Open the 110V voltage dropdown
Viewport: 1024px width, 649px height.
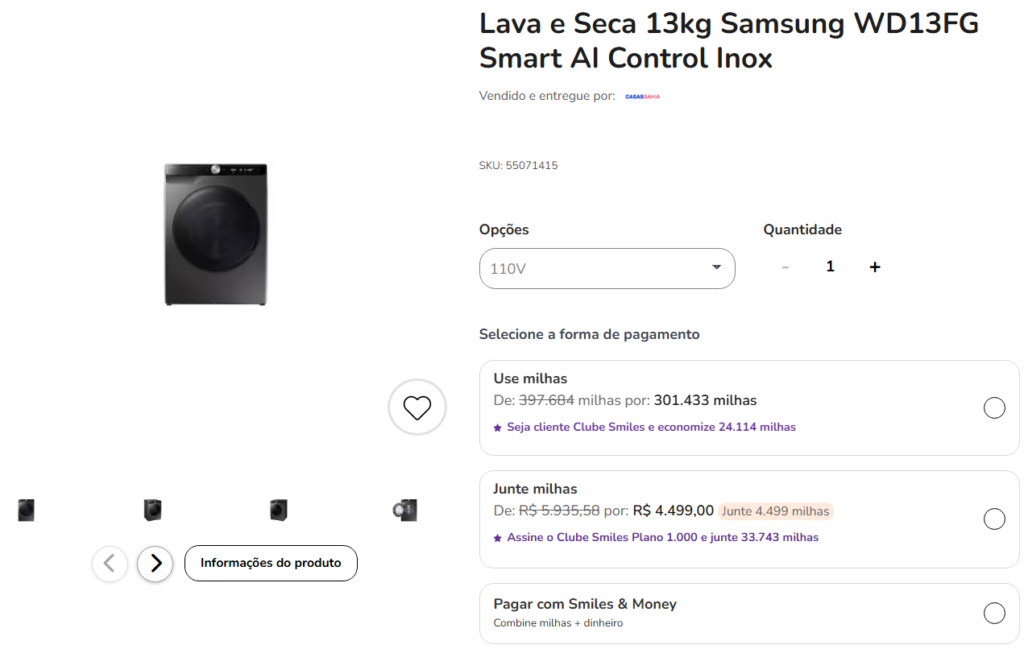pos(607,268)
